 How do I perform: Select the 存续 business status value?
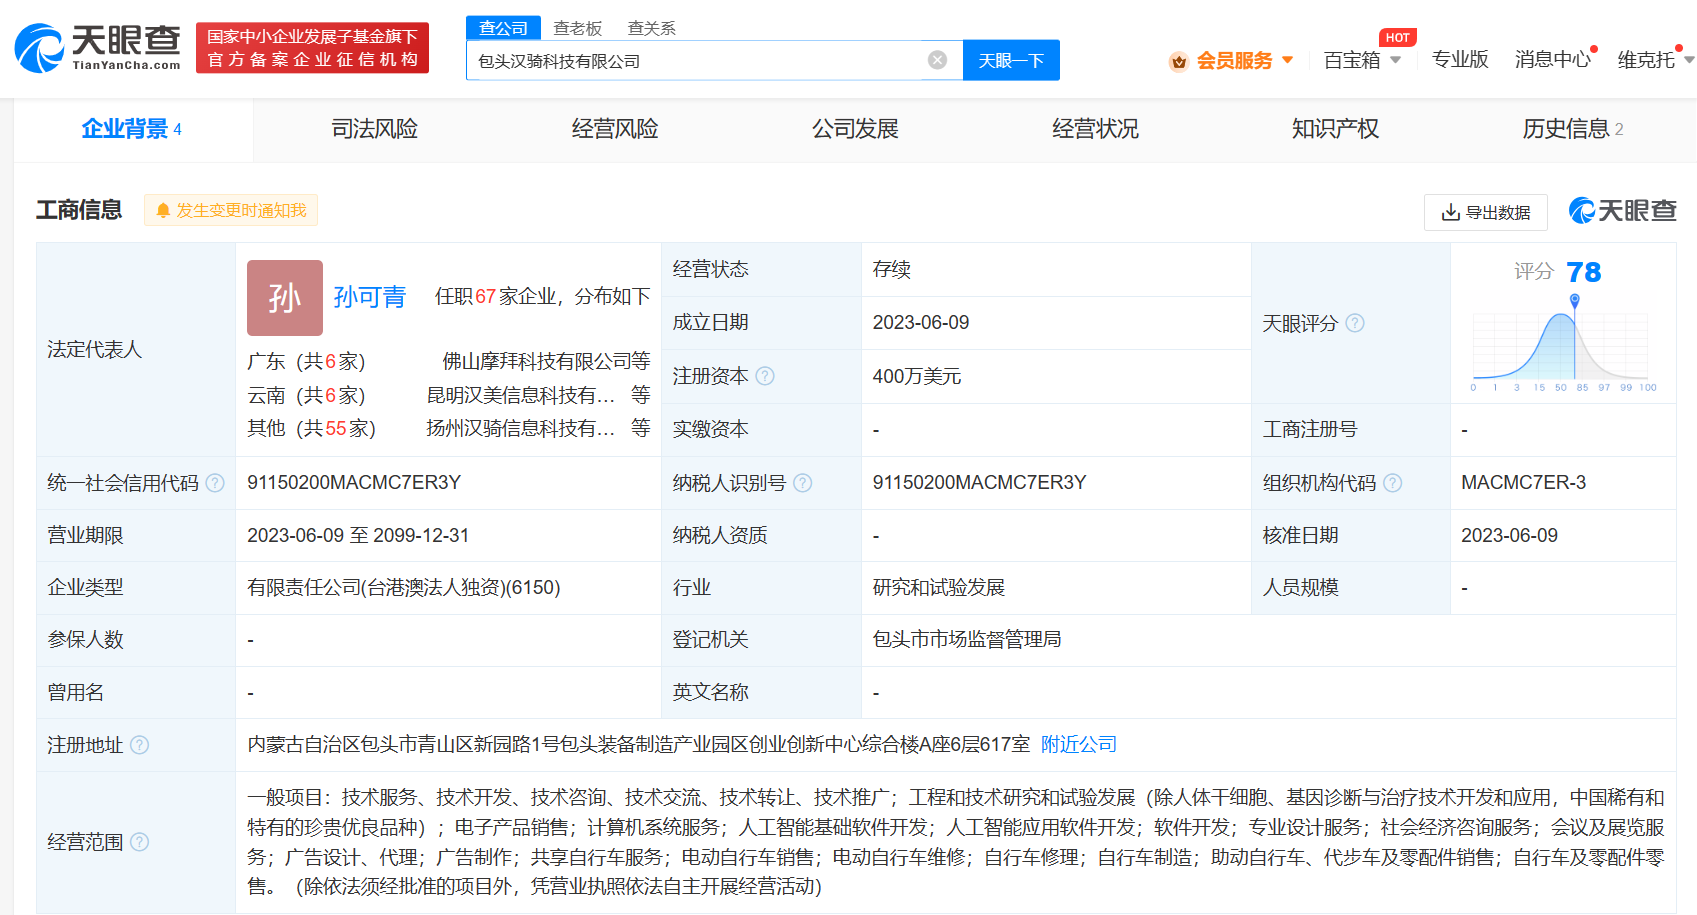click(891, 269)
